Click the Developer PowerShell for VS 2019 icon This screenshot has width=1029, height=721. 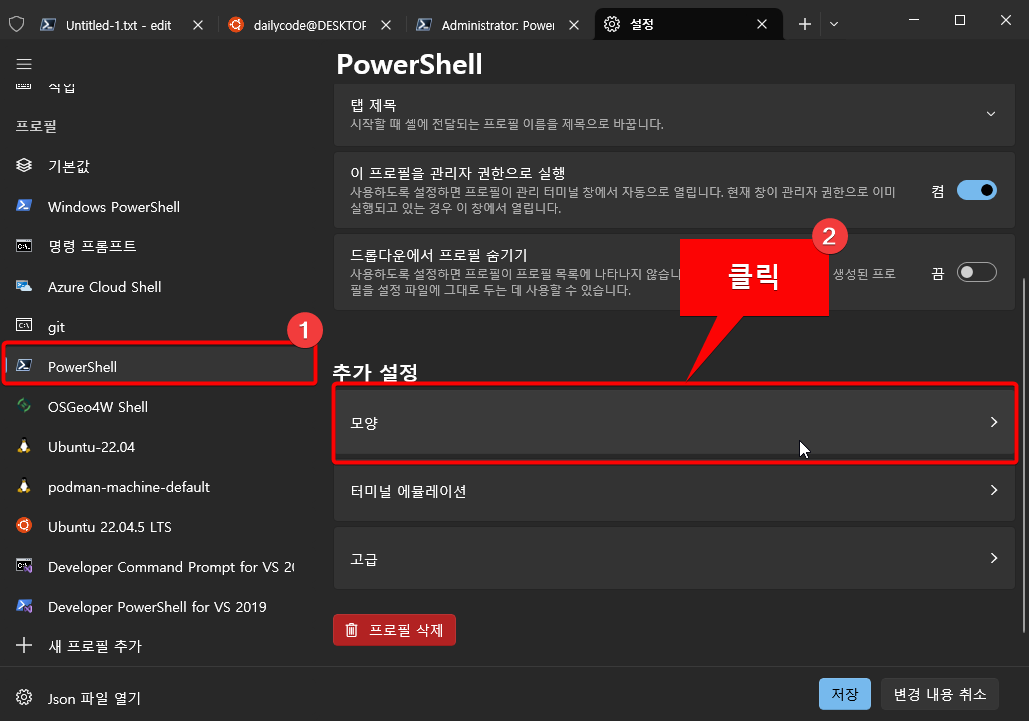pos(24,606)
